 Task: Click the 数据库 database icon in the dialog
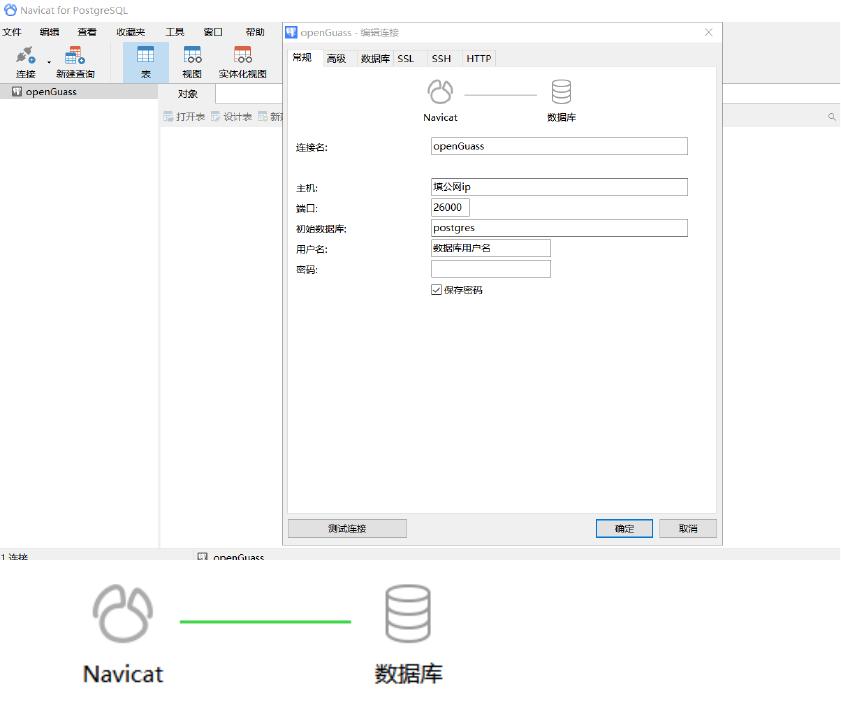point(560,92)
